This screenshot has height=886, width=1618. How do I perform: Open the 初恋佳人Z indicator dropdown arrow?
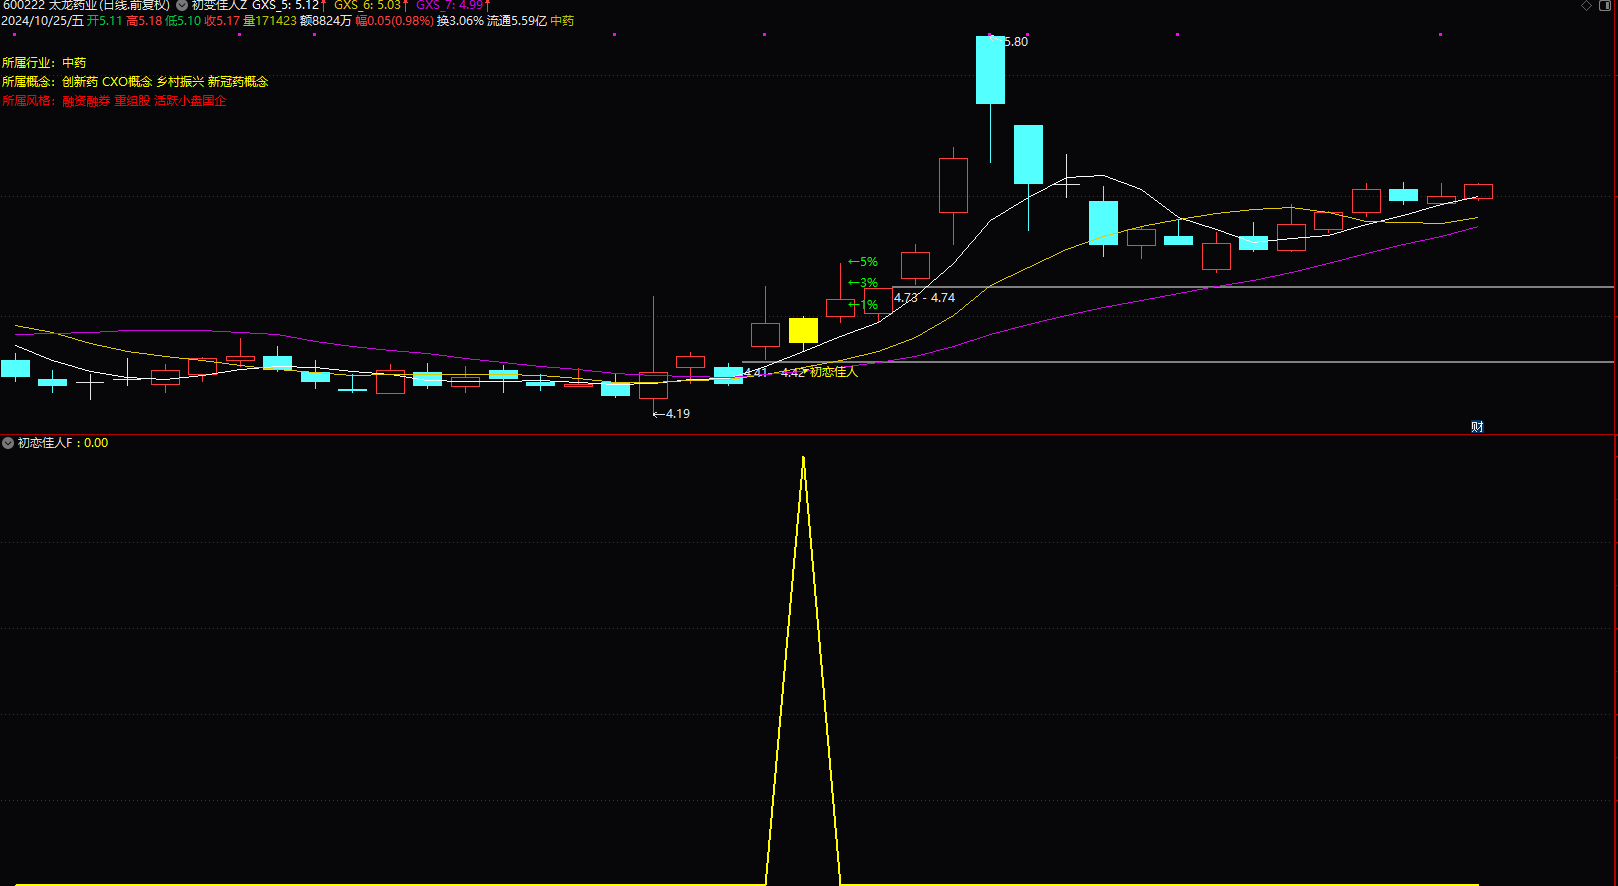pos(182,6)
